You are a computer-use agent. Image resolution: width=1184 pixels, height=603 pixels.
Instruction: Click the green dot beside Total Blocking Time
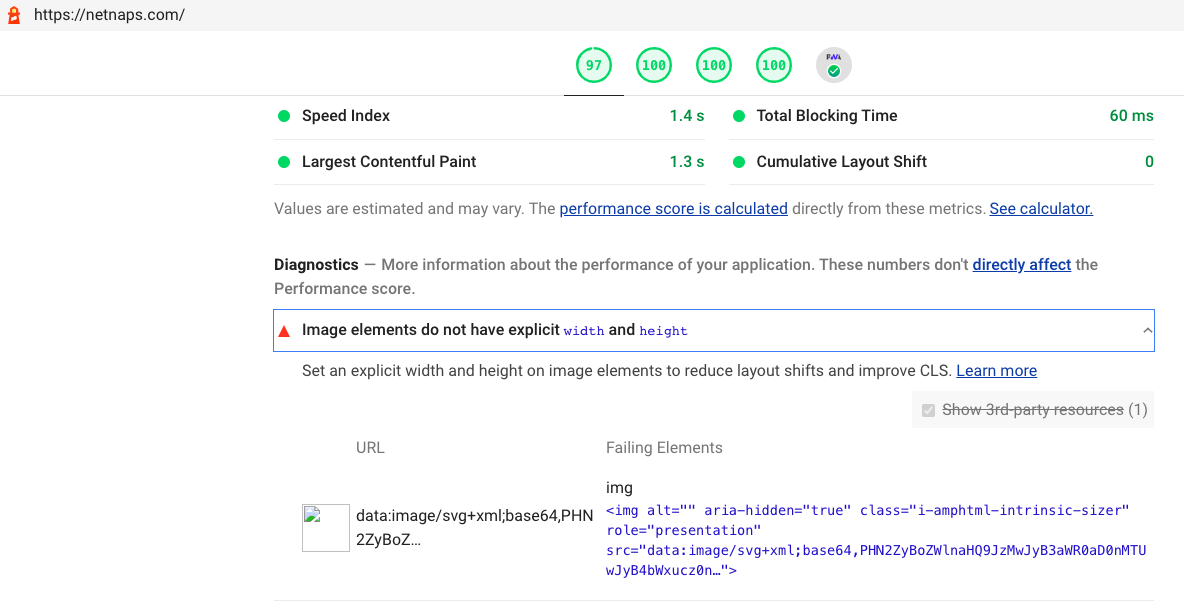click(739, 115)
